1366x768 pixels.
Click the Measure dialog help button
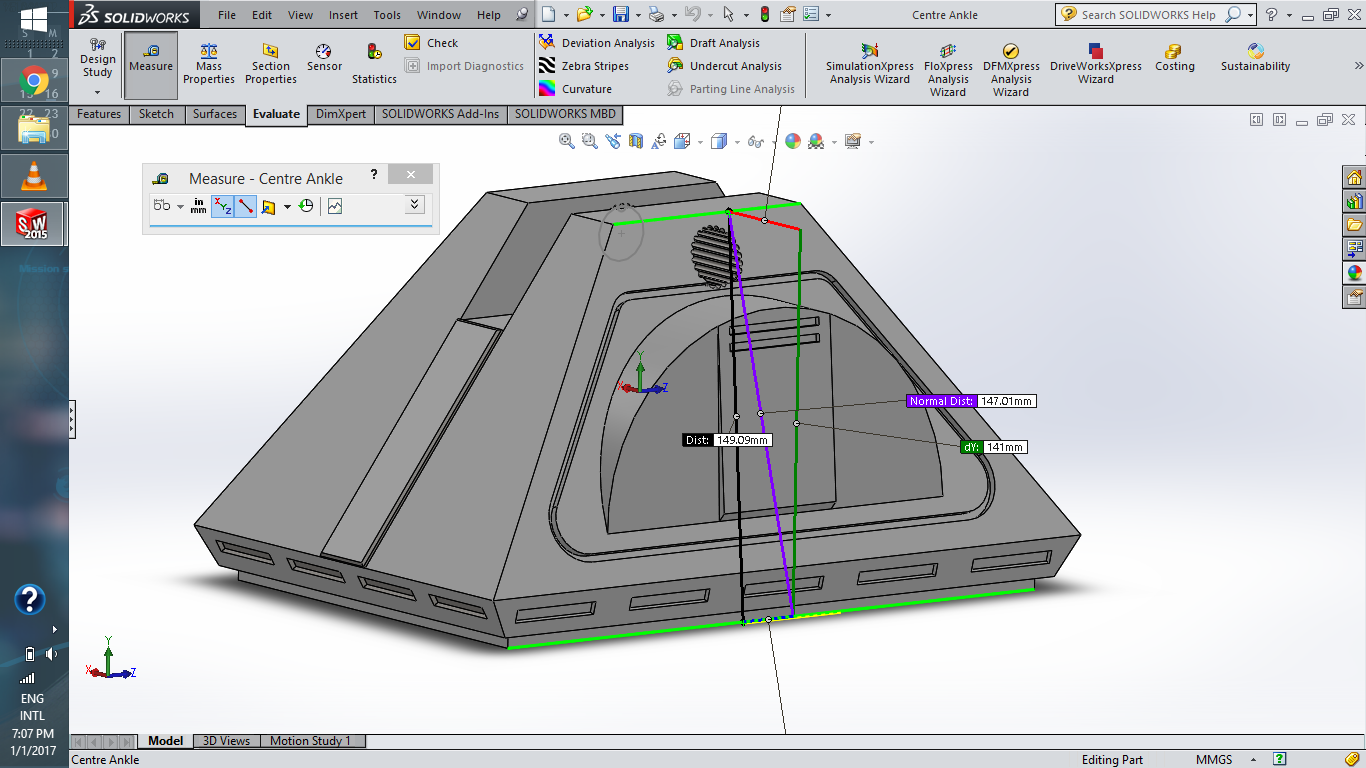[x=373, y=174]
